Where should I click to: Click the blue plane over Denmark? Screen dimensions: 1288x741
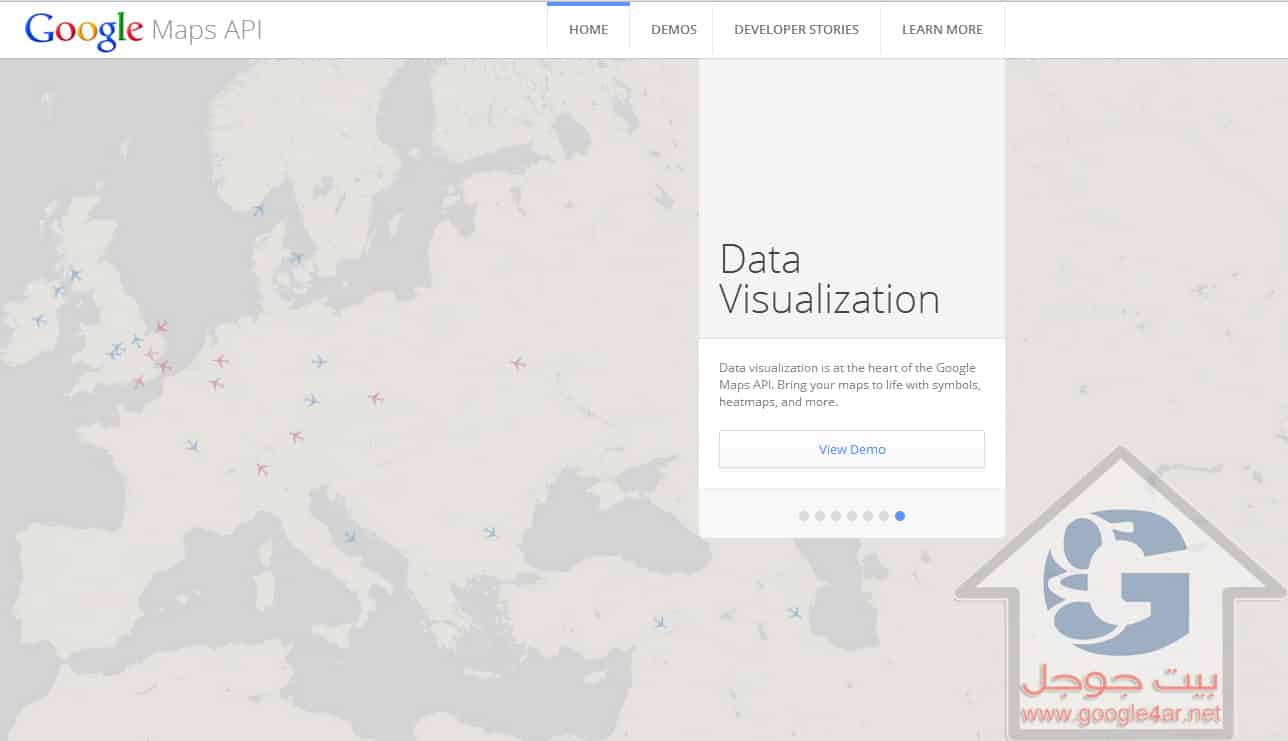point(297,258)
